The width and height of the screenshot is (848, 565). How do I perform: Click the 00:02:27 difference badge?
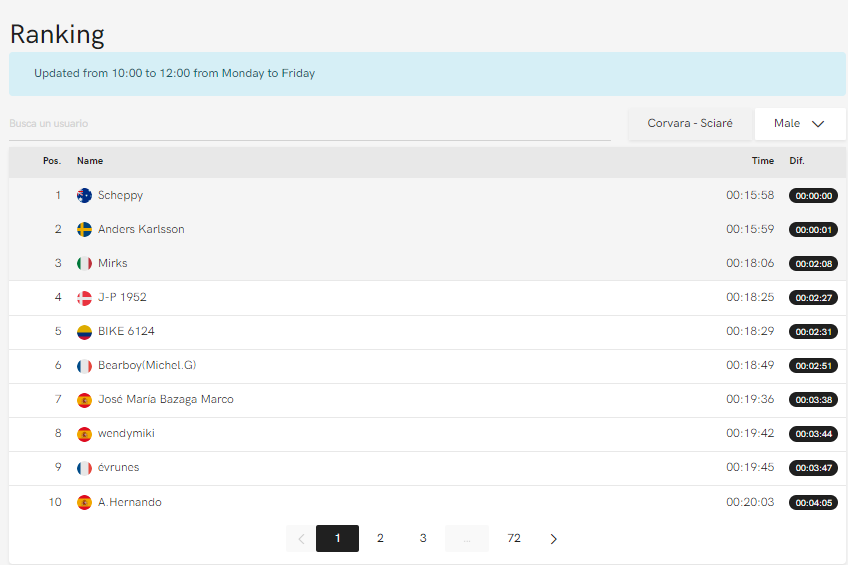pos(813,298)
